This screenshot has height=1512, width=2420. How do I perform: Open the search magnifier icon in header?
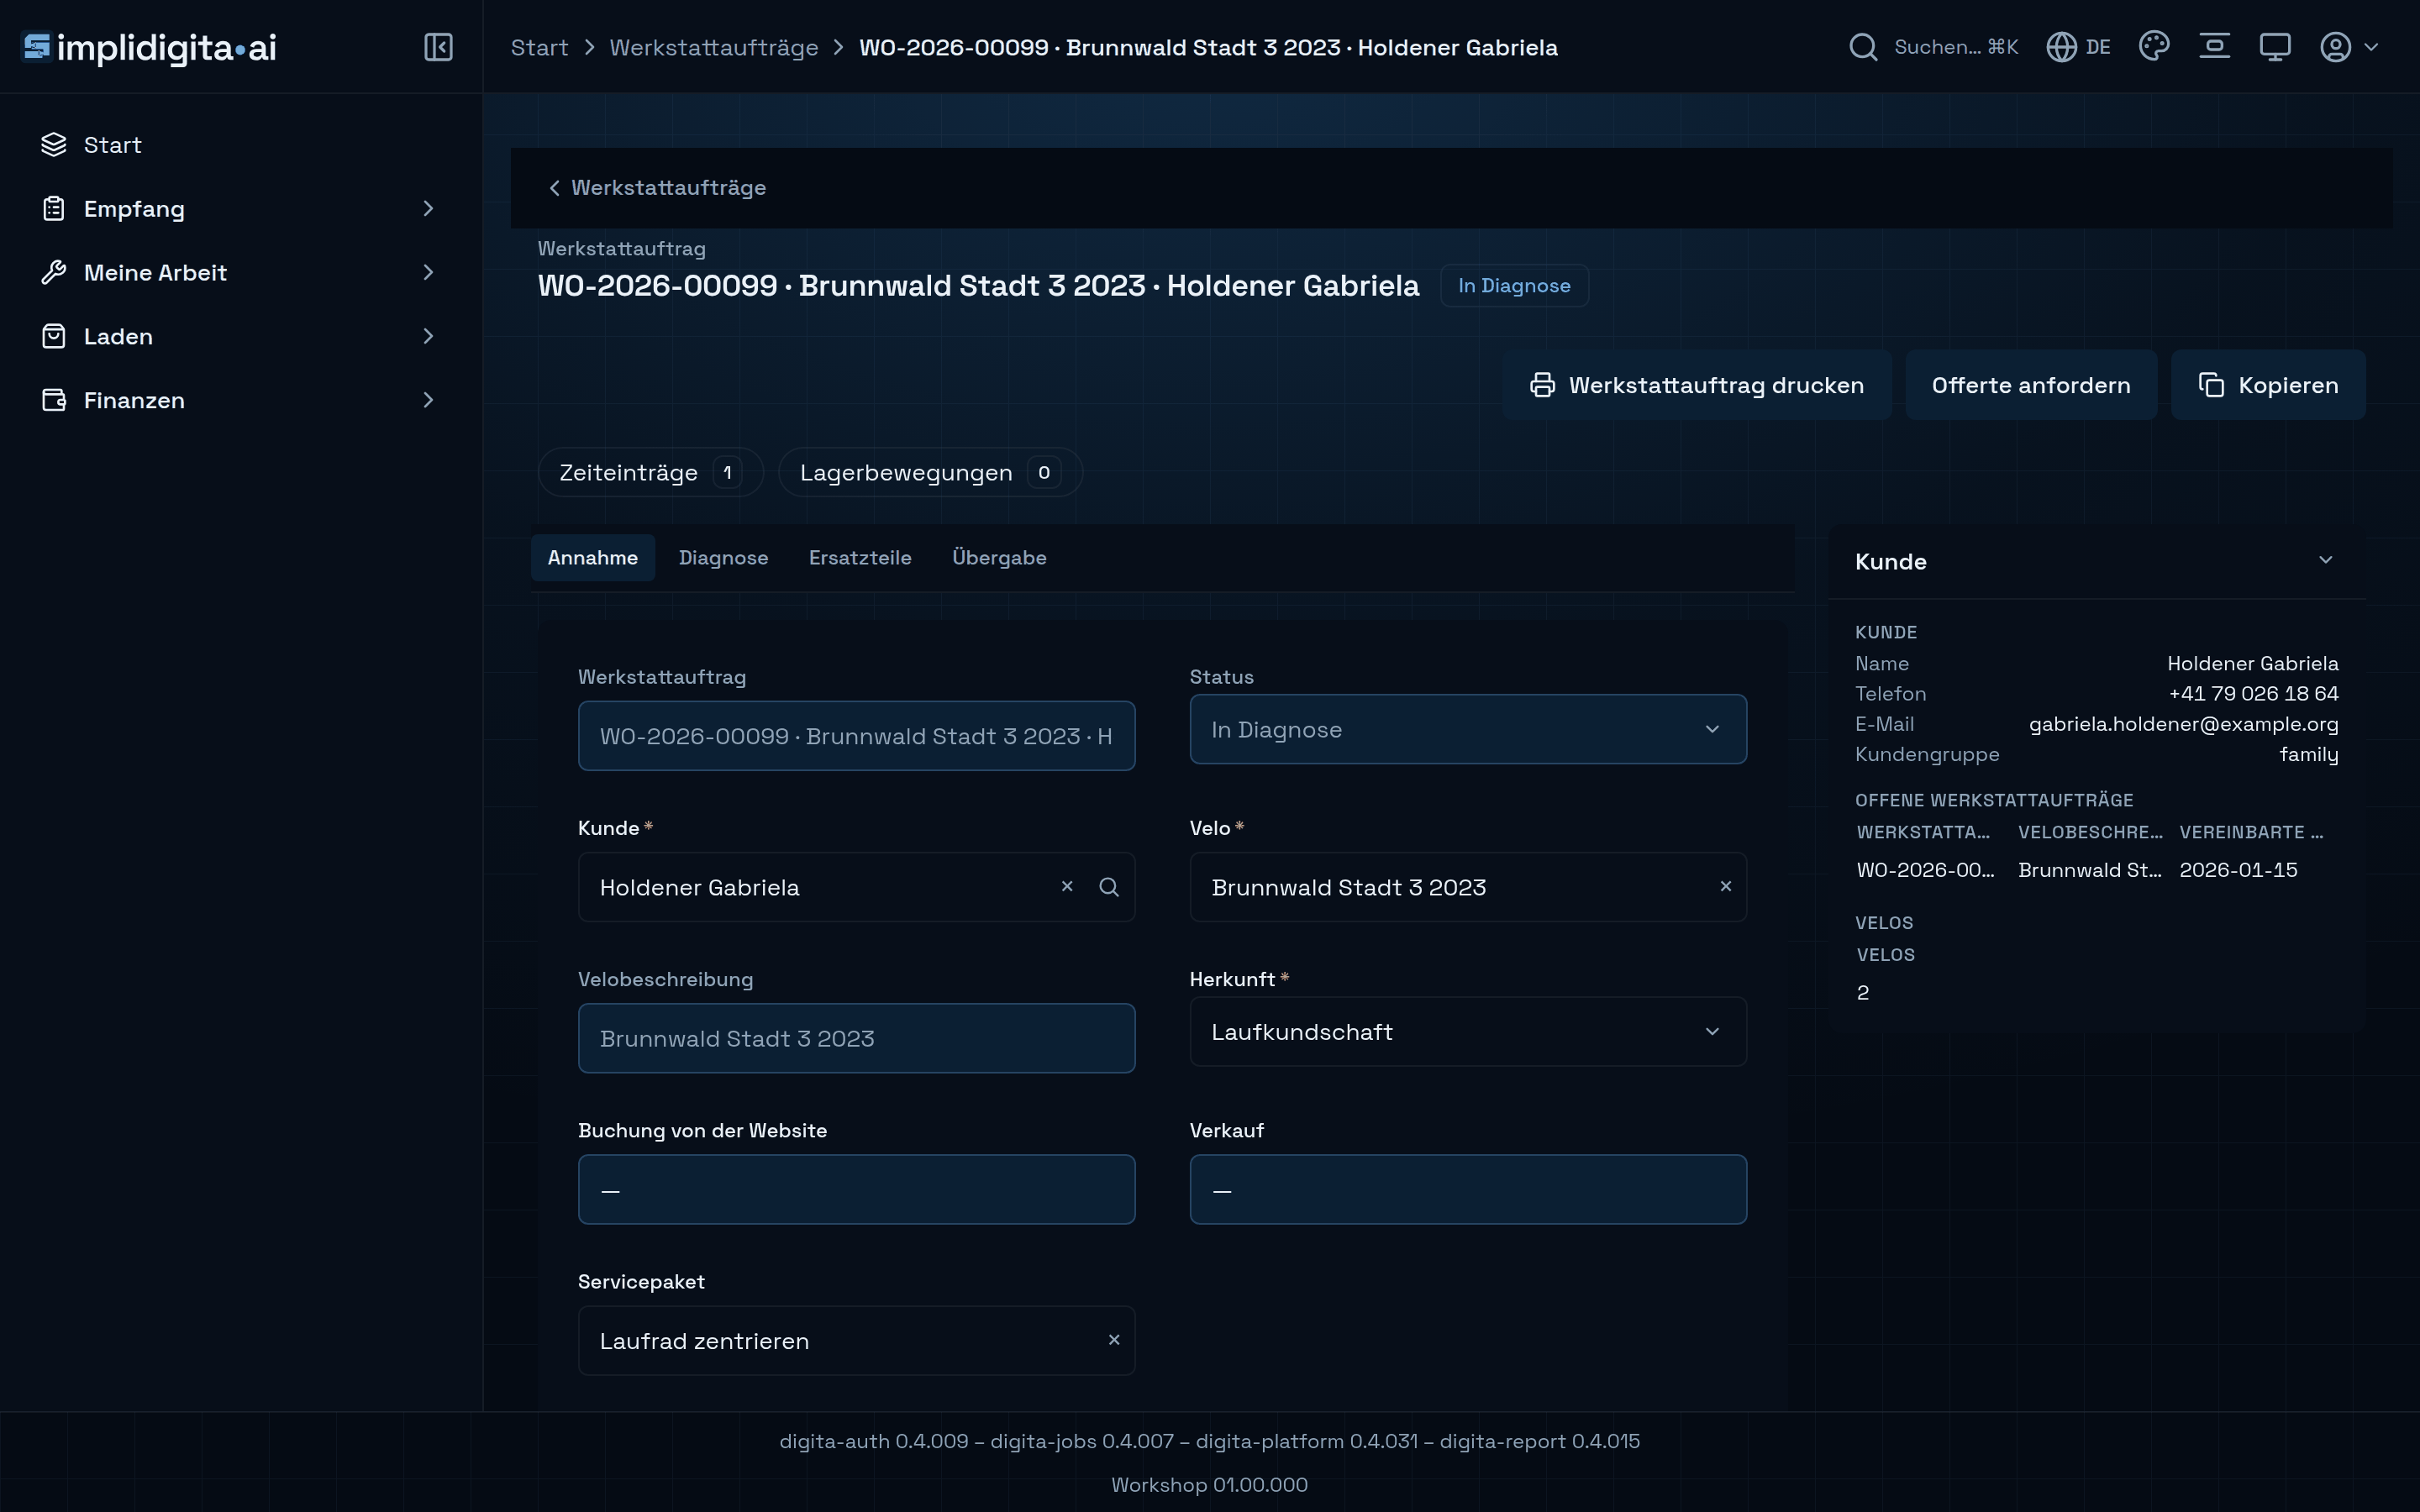point(1863,47)
